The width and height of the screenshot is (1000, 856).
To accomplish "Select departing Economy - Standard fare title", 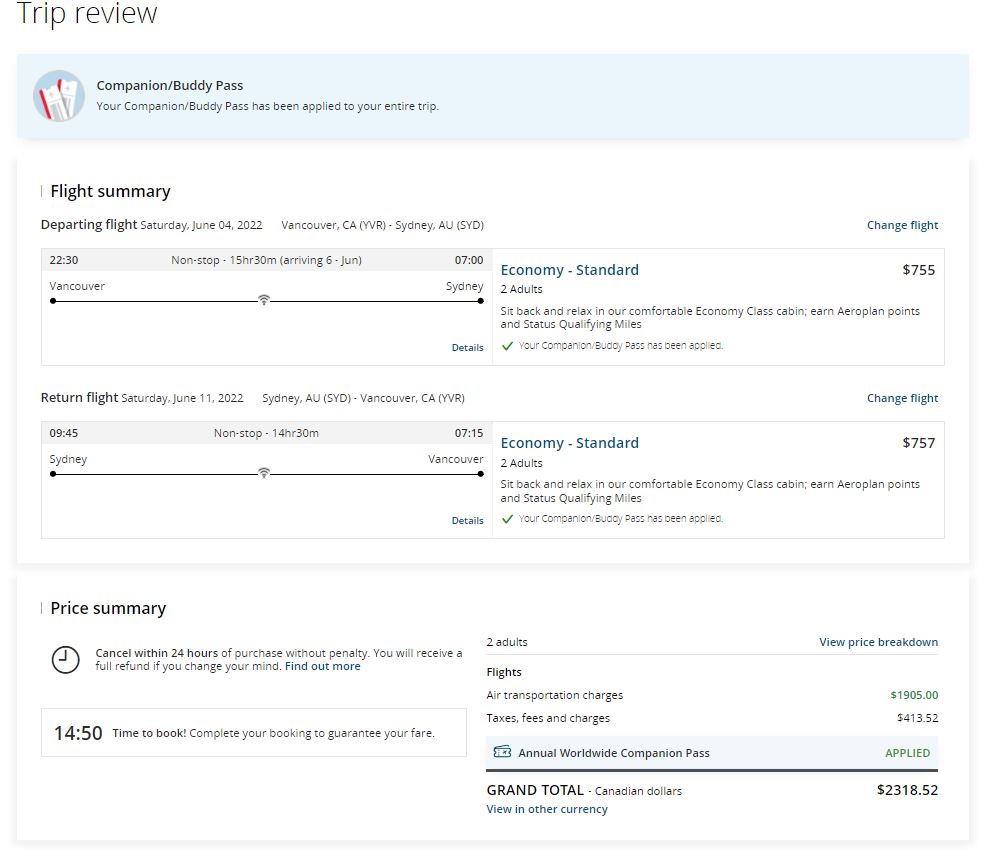I will pyautogui.click(x=569, y=270).
